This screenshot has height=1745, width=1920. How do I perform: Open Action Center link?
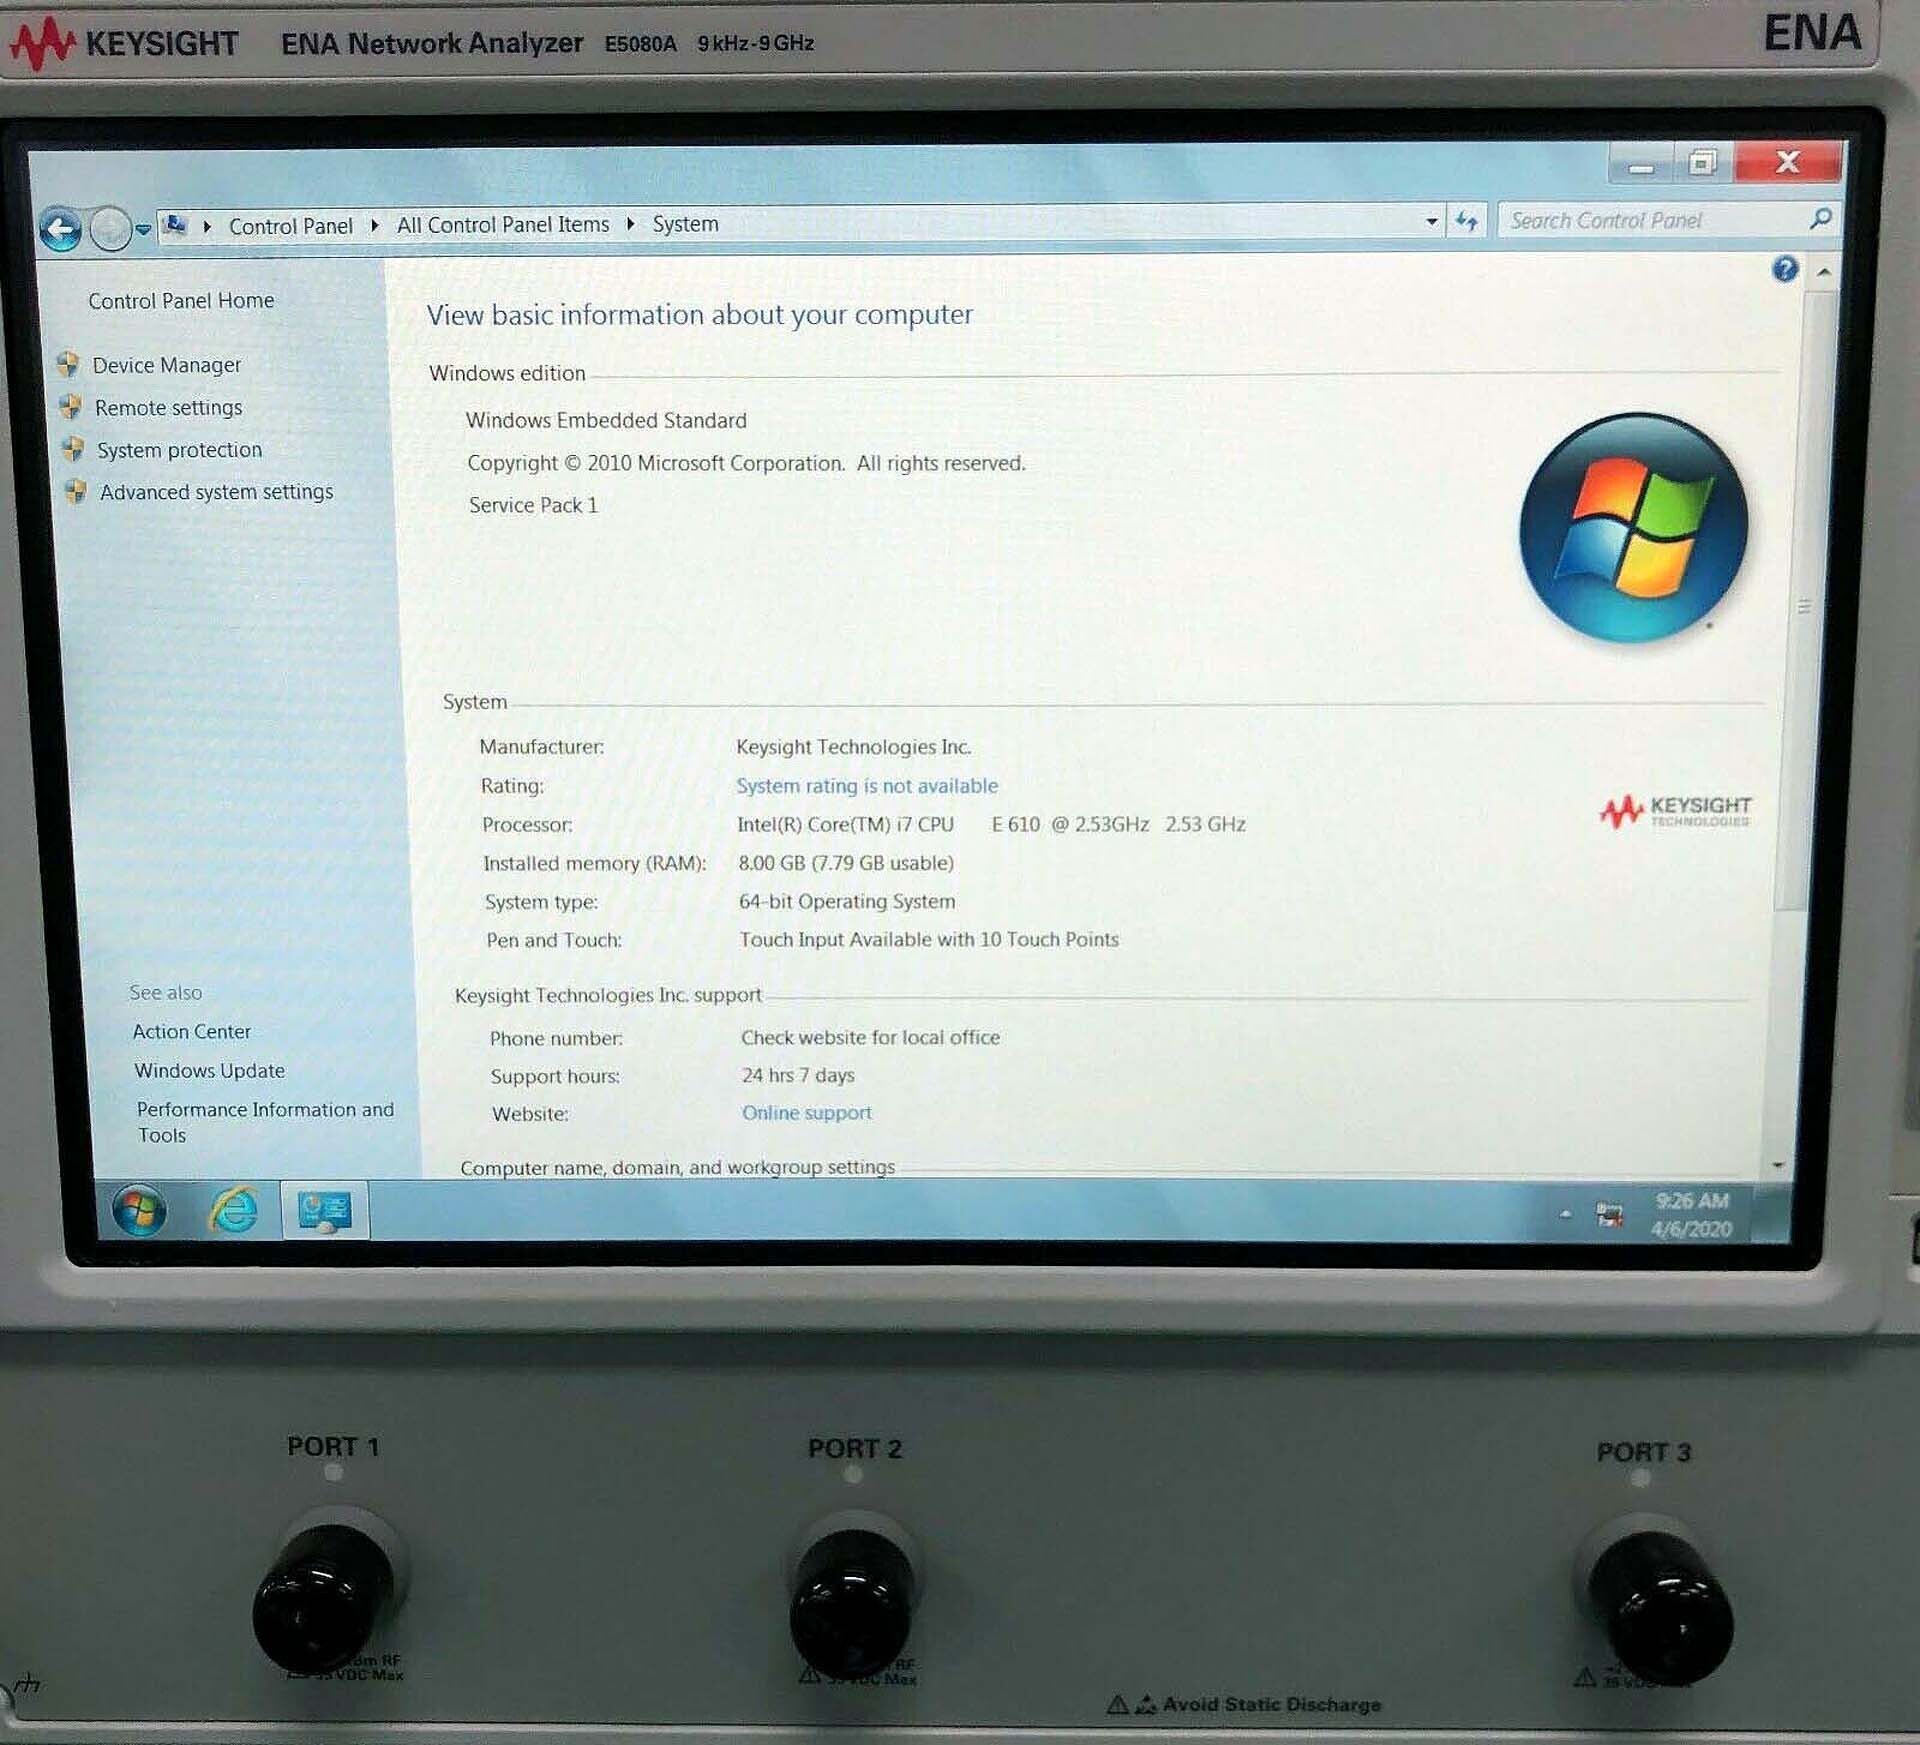coord(192,1031)
